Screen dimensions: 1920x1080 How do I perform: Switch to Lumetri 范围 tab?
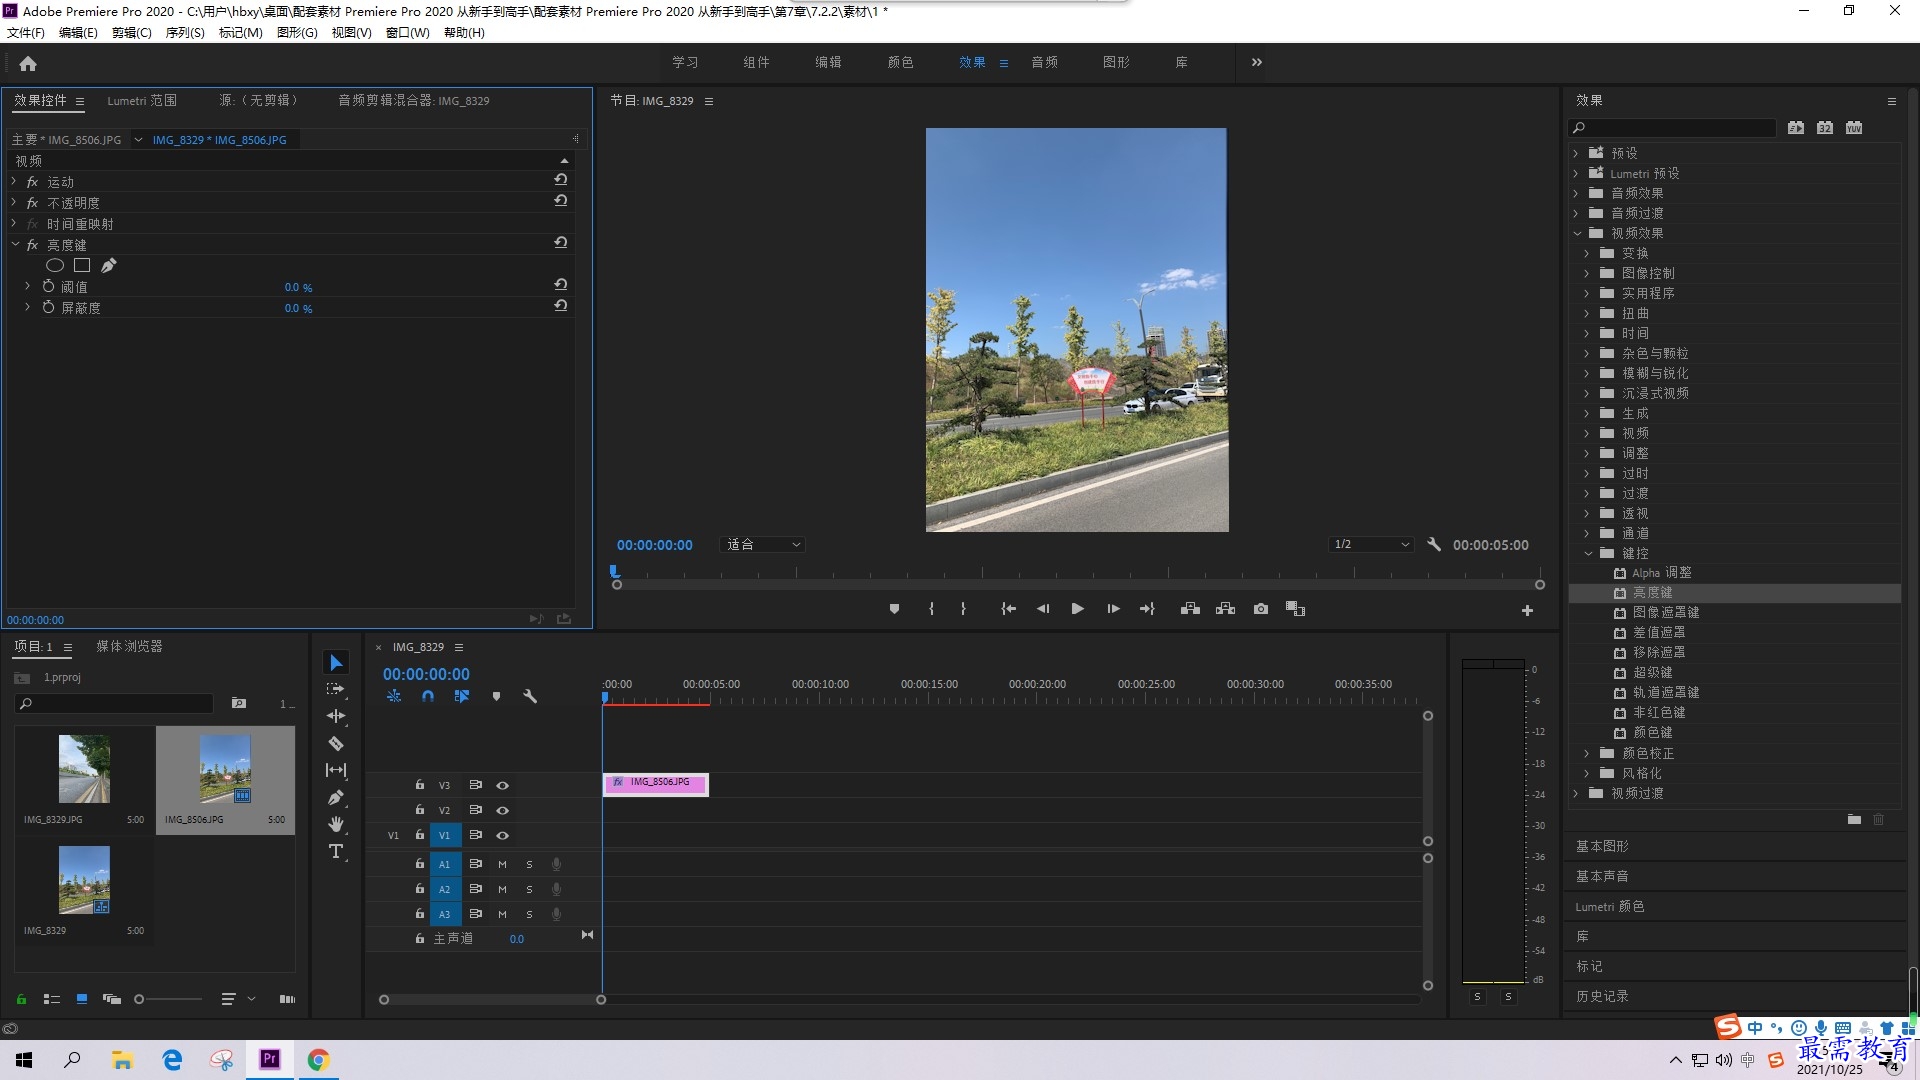(x=142, y=101)
